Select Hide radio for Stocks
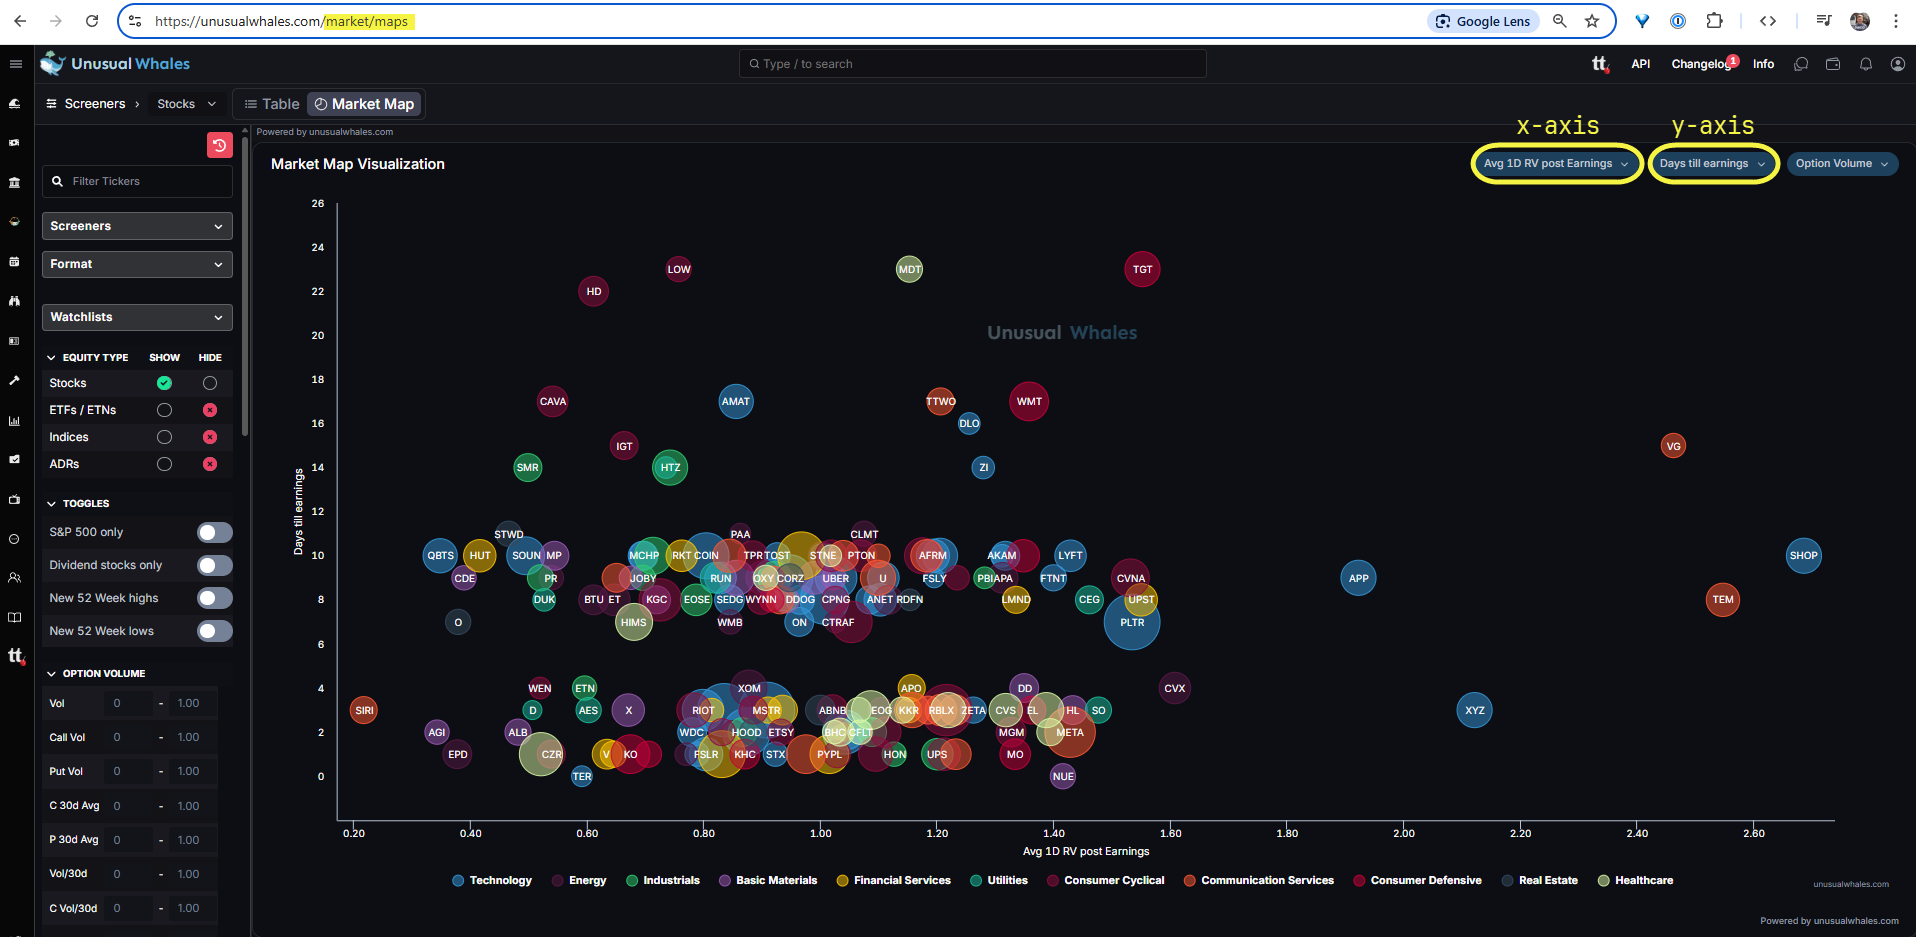 click(210, 383)
